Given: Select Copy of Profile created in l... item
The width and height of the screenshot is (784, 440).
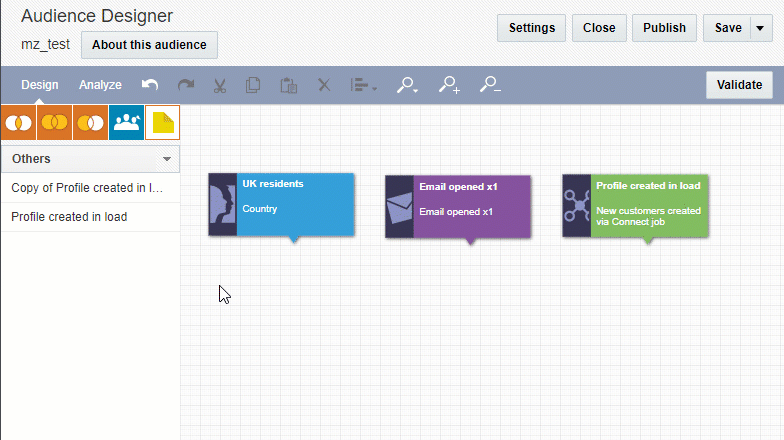Looking at the screenshot, I should click(90, 188).
